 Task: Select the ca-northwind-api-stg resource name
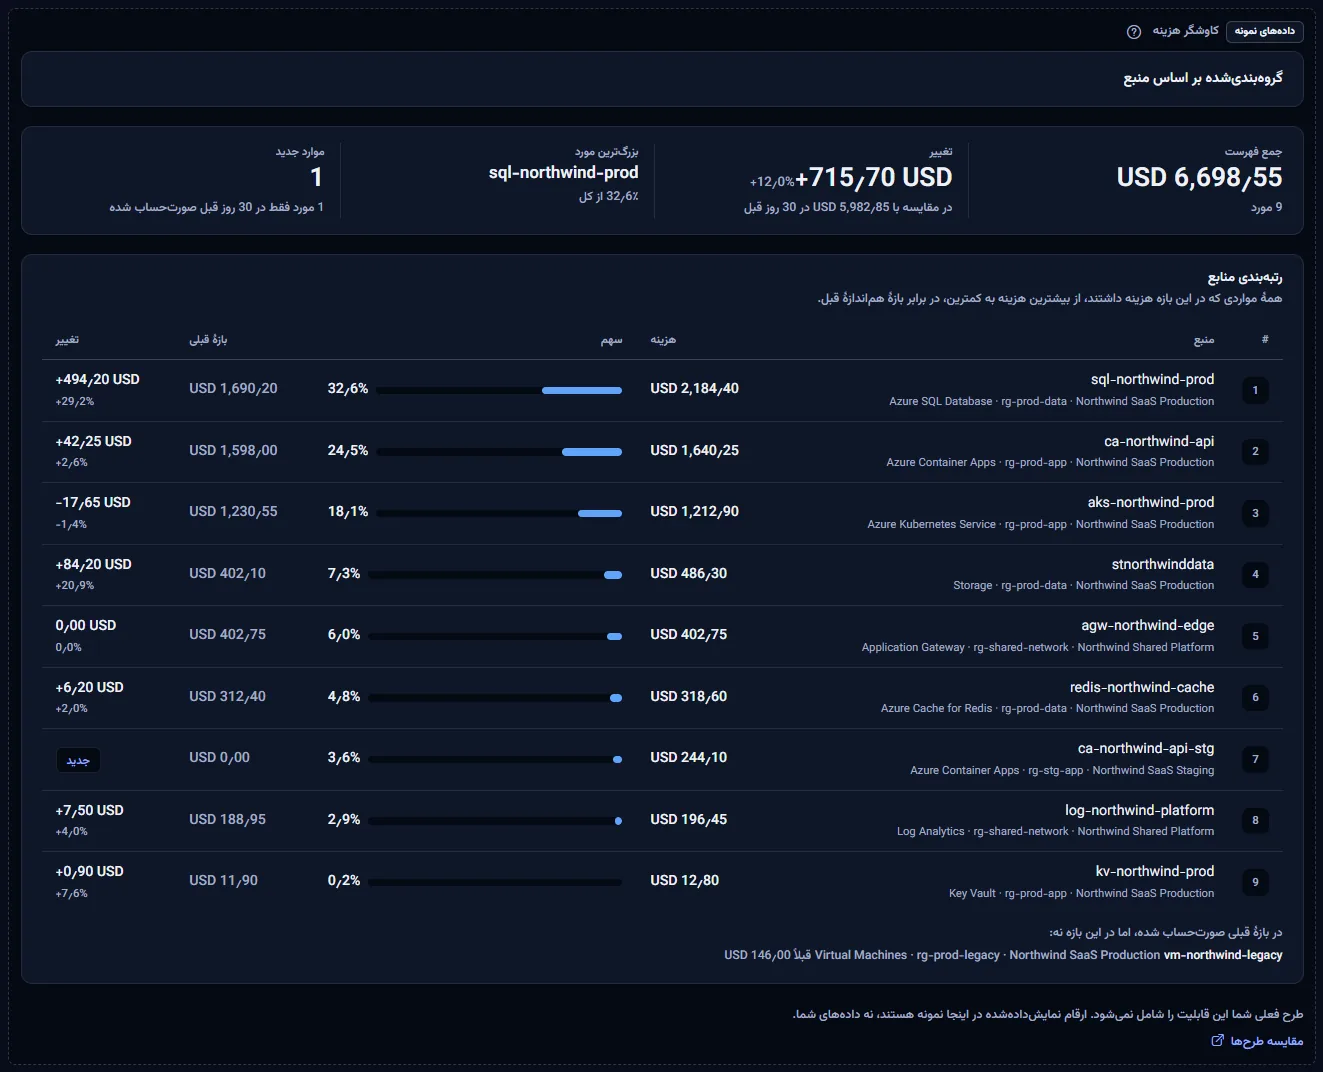tap(1146, 748)
